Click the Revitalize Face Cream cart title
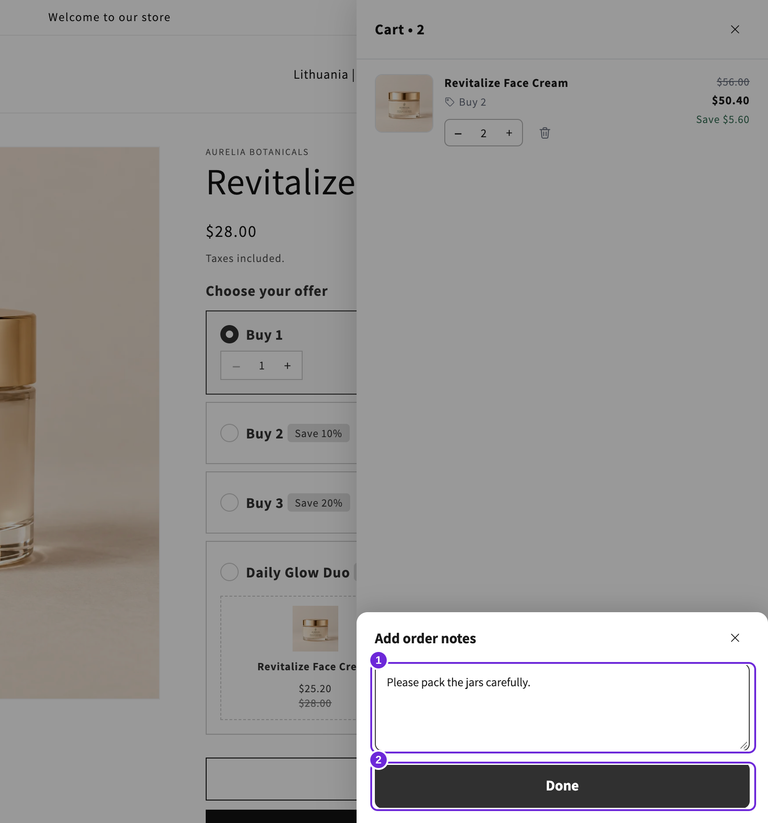The width and height of the screenshot is (768, 823). click(x=506, y=83)
